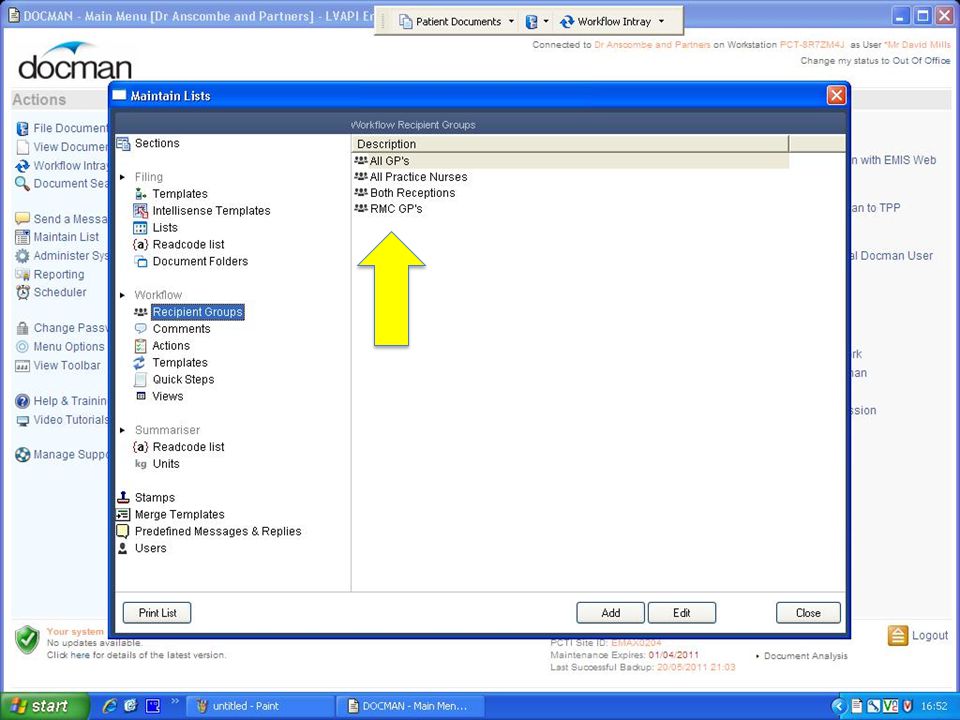Click the Scheduler alarm clock icon
Screen dimensions: 960x720
pyautogui.click(x=23, y=293)
